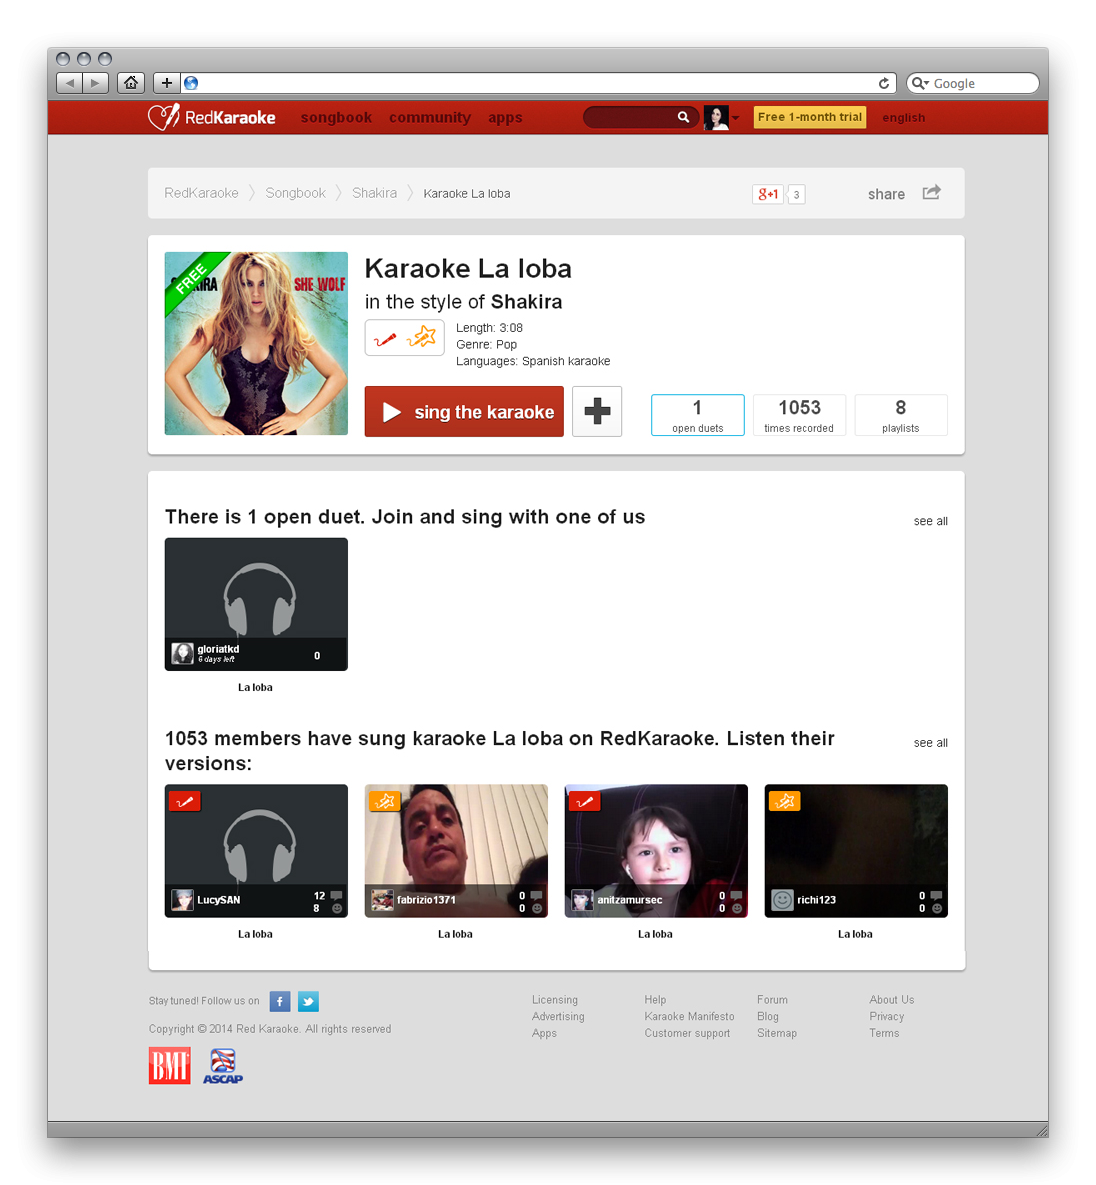Click richi123's smiley avatar icon
The height and width of the screenshot is (1185, 1096).
pyautogui.click(x=782, y=900)
